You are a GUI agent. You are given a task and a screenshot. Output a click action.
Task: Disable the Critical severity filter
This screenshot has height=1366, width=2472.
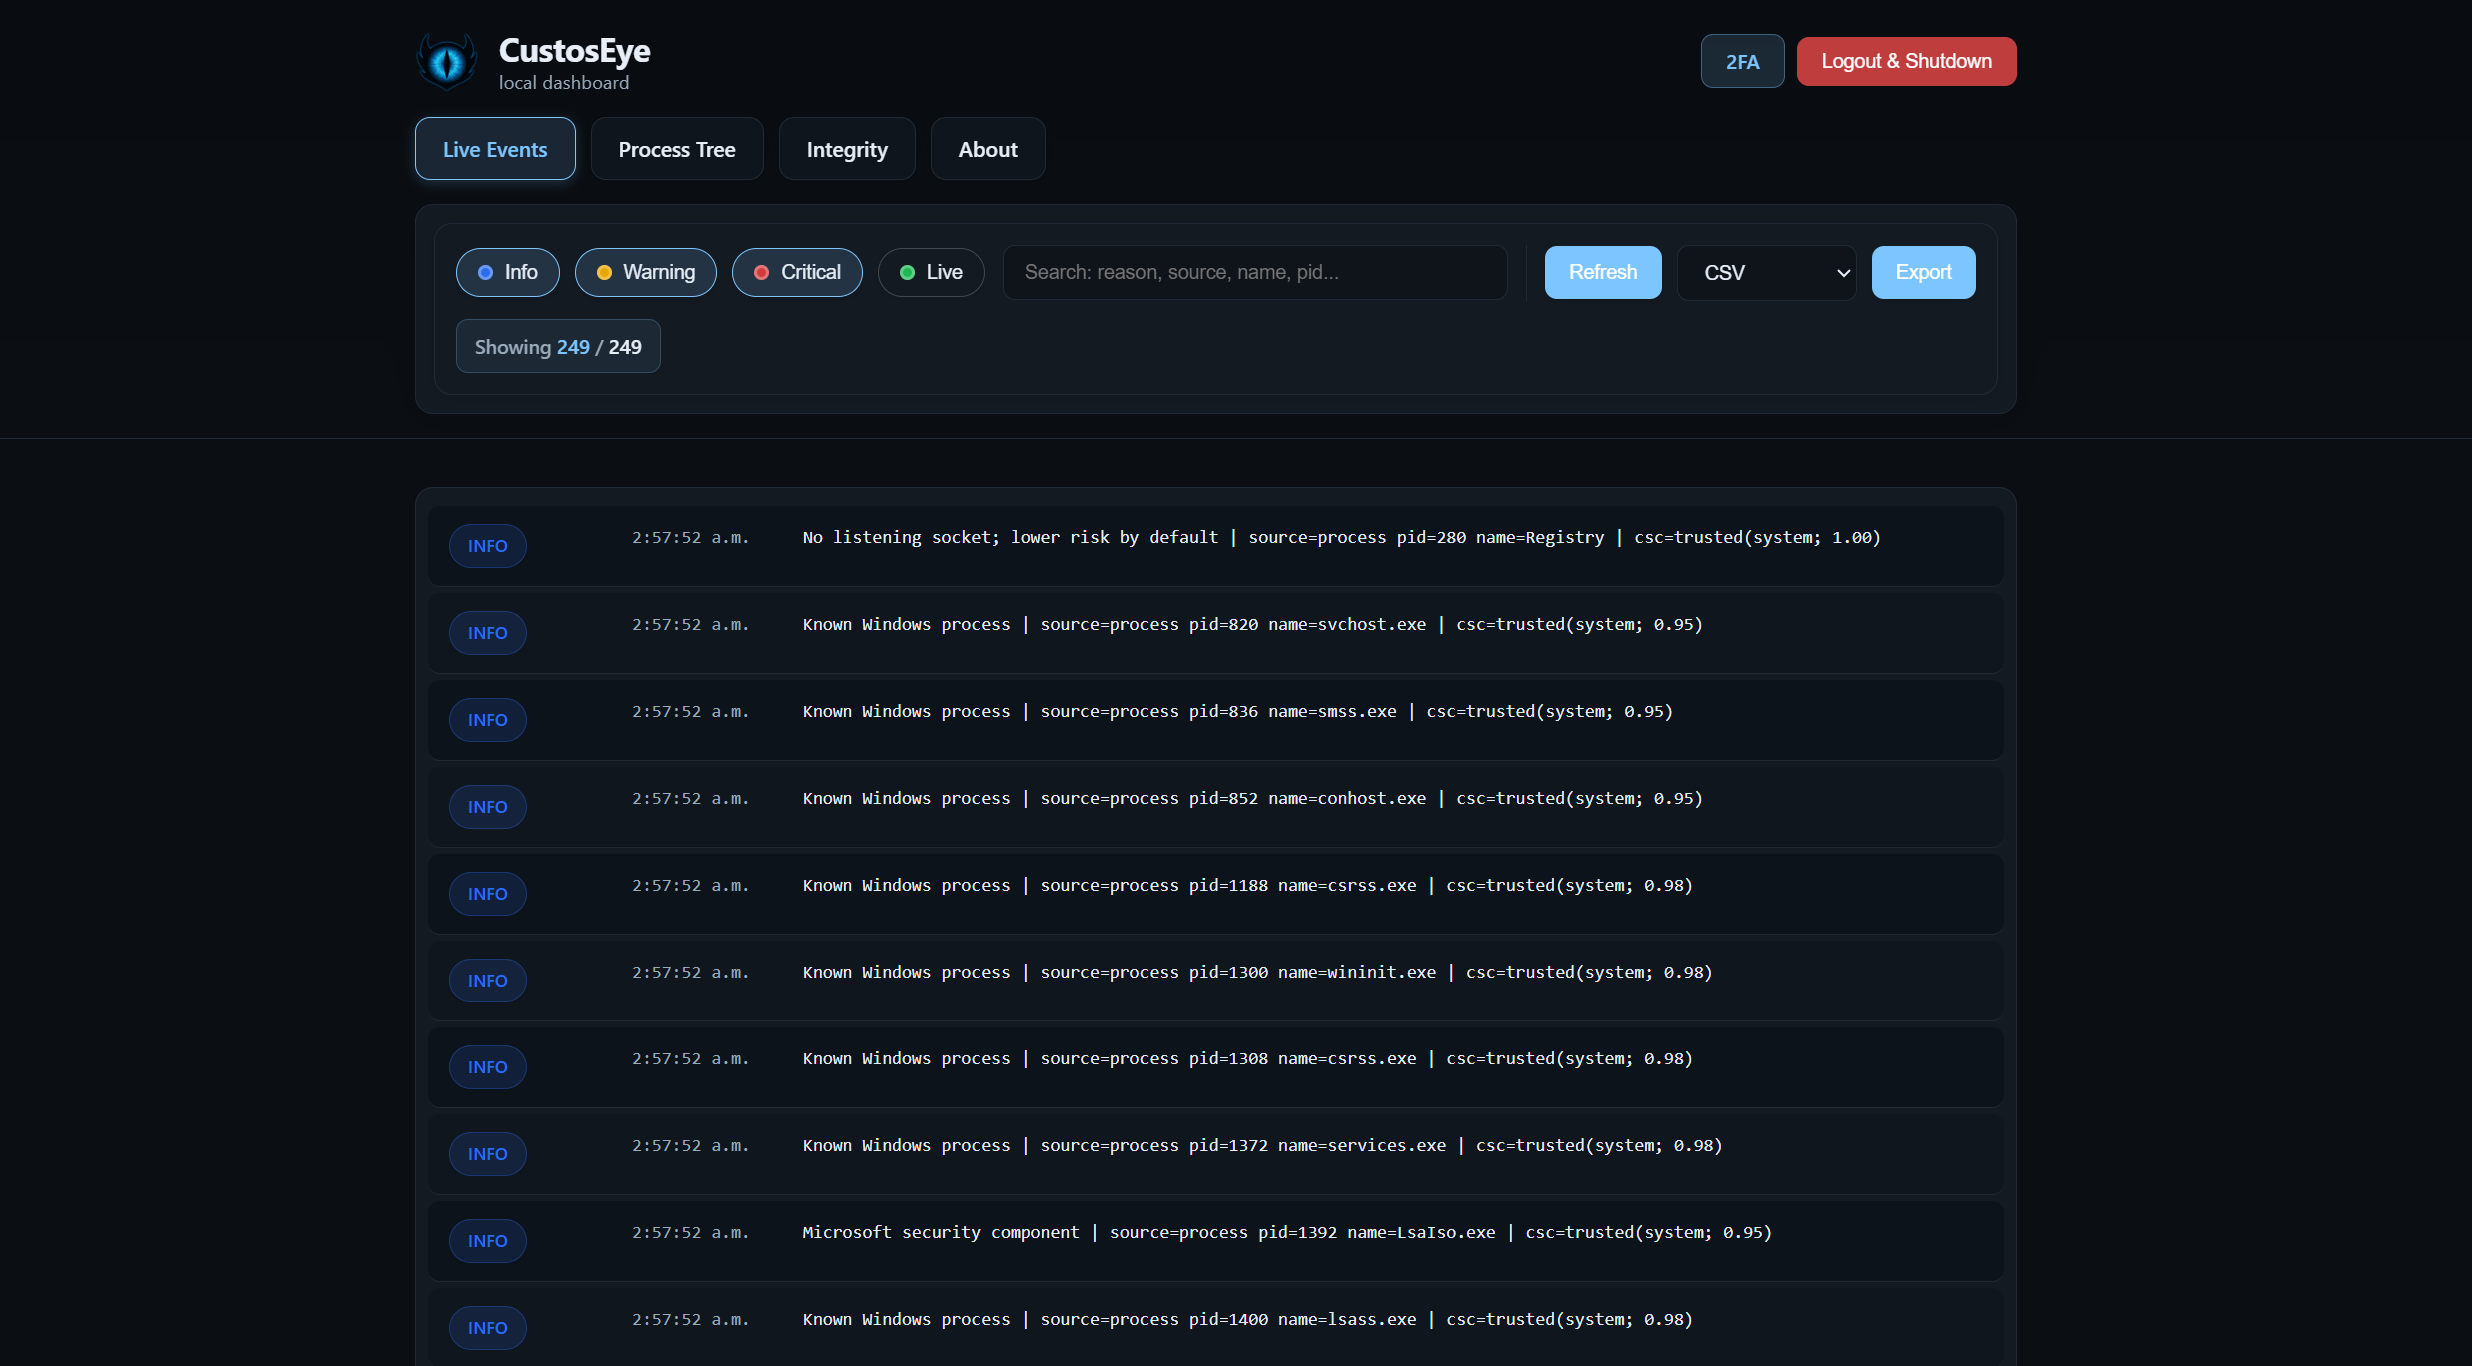pos(797,272)
